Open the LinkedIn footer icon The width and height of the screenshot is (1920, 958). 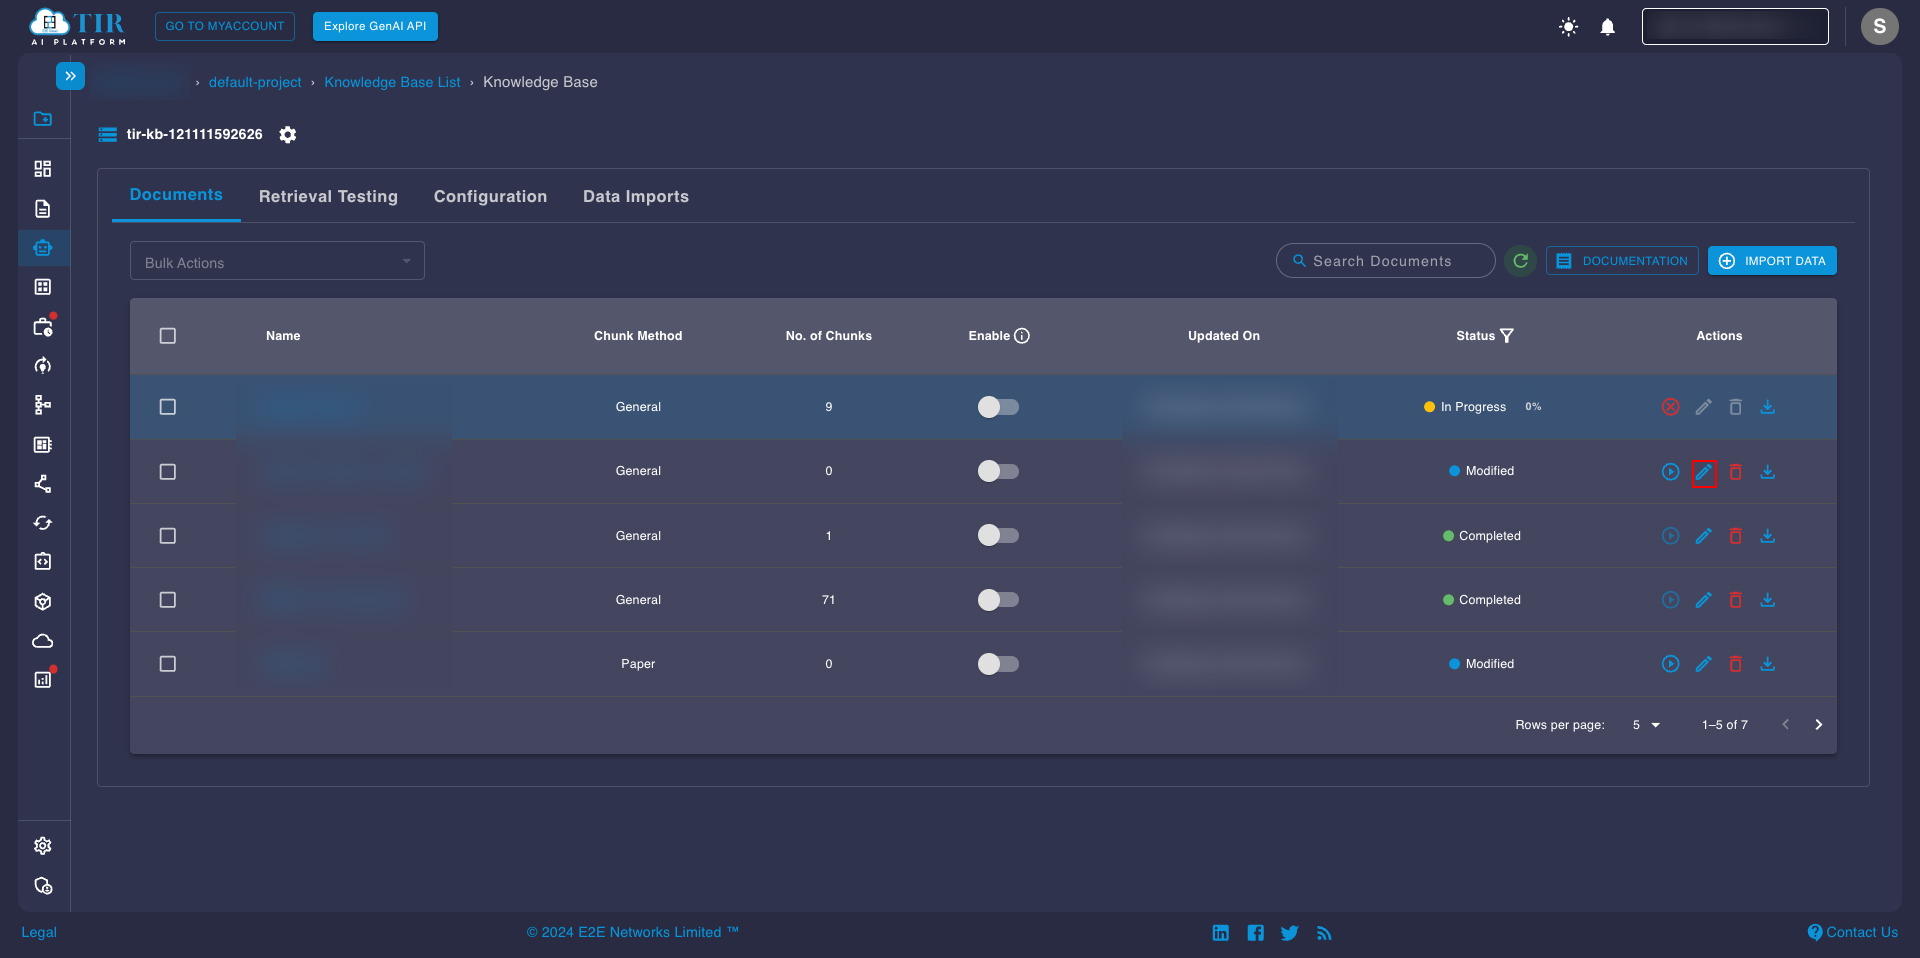click(x=1220, y=933)
